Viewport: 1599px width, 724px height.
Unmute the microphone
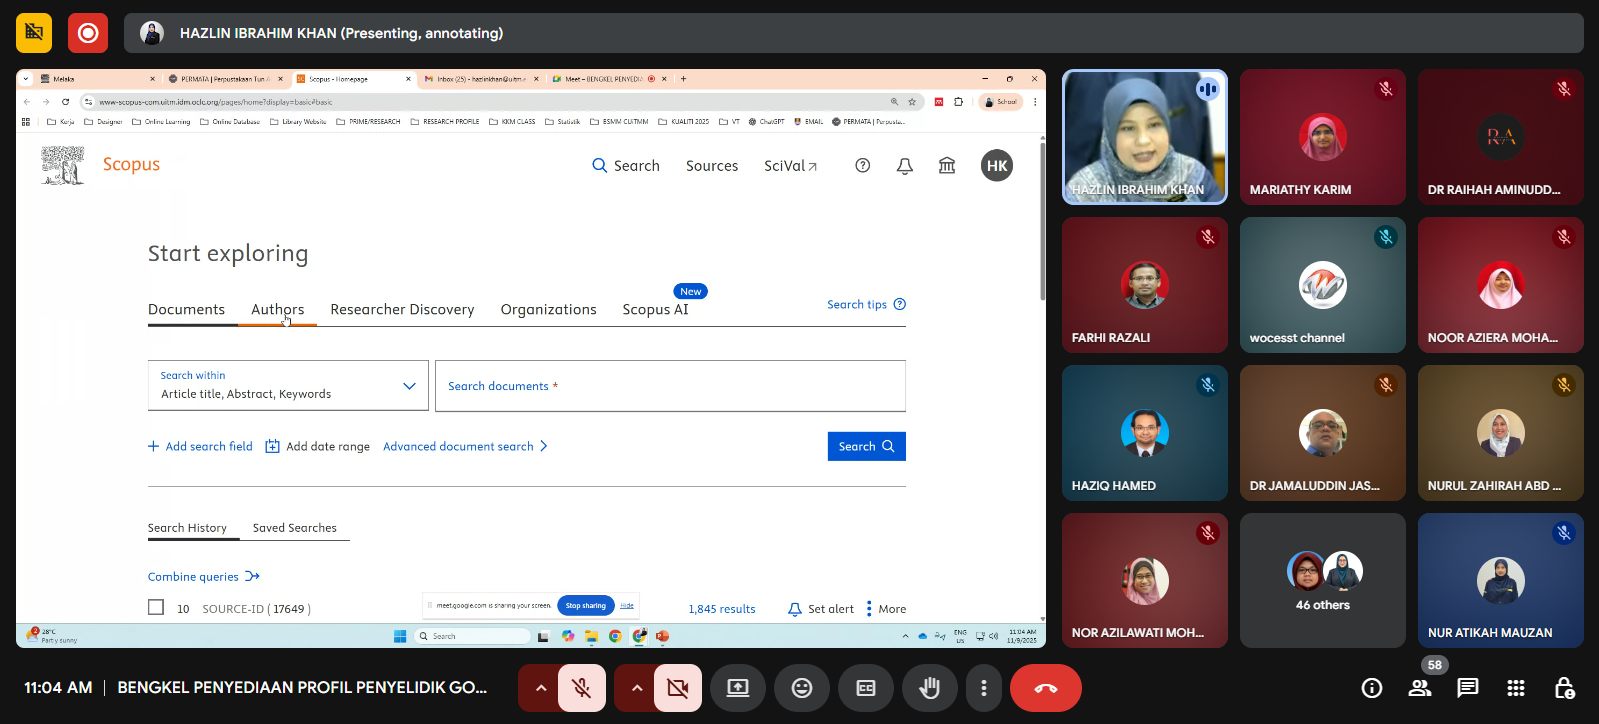point(581,688)
